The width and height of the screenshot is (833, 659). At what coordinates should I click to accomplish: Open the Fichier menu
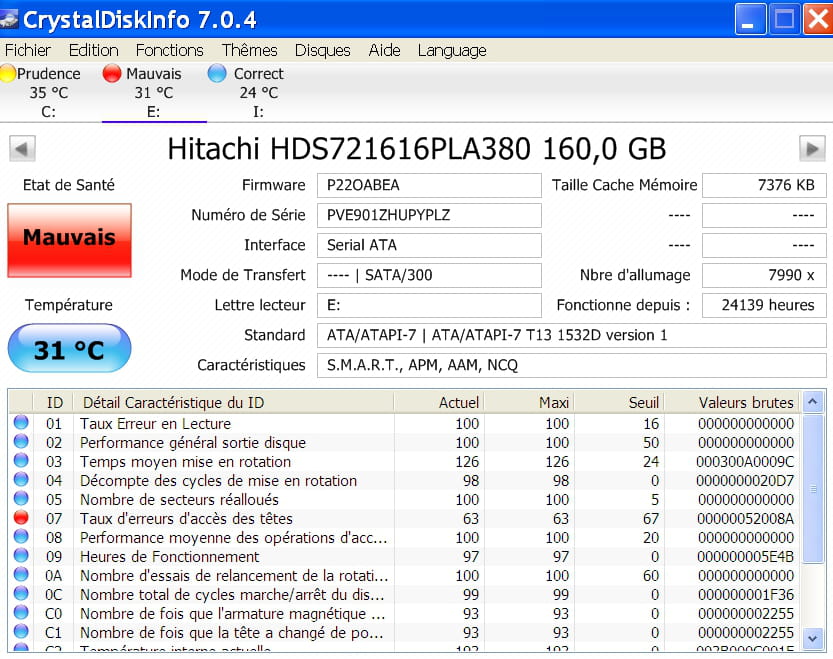coord(28,50)
